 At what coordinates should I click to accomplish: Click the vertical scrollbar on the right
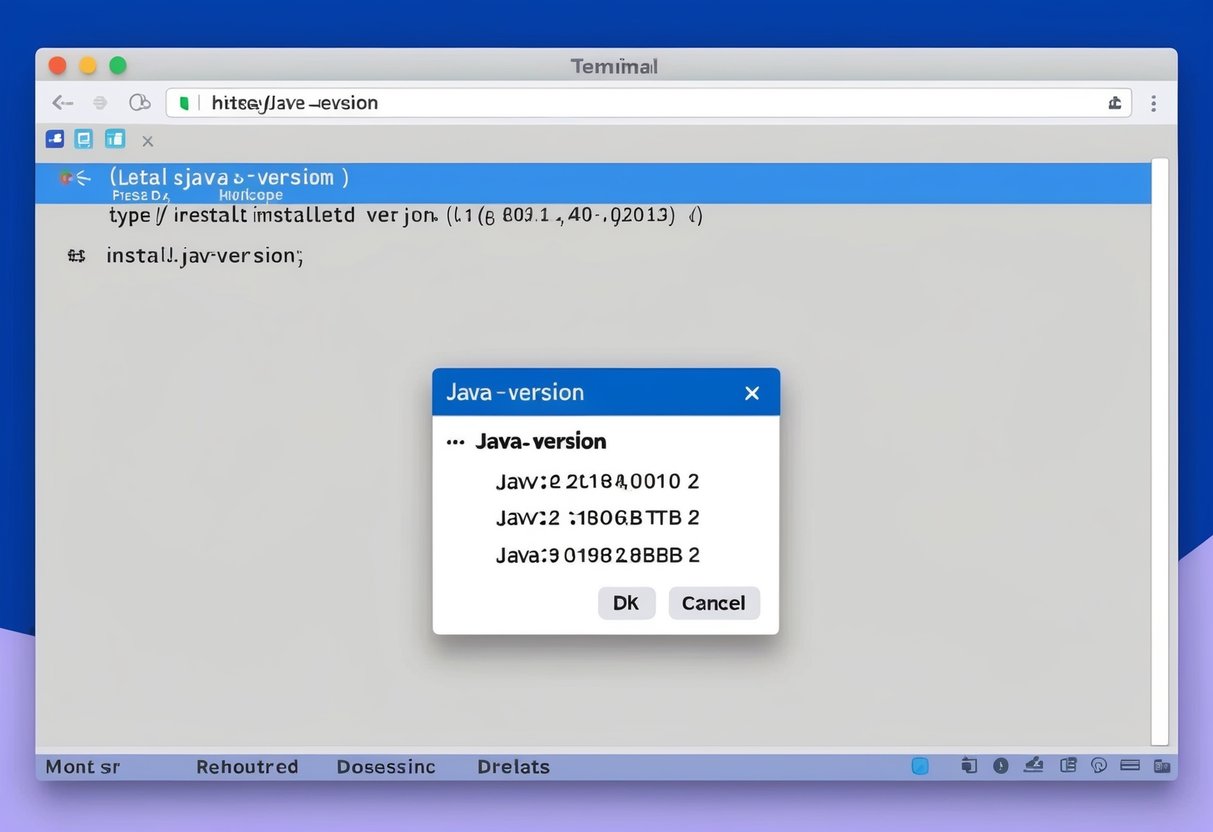pyautogui.click(x=1160, y=450)
